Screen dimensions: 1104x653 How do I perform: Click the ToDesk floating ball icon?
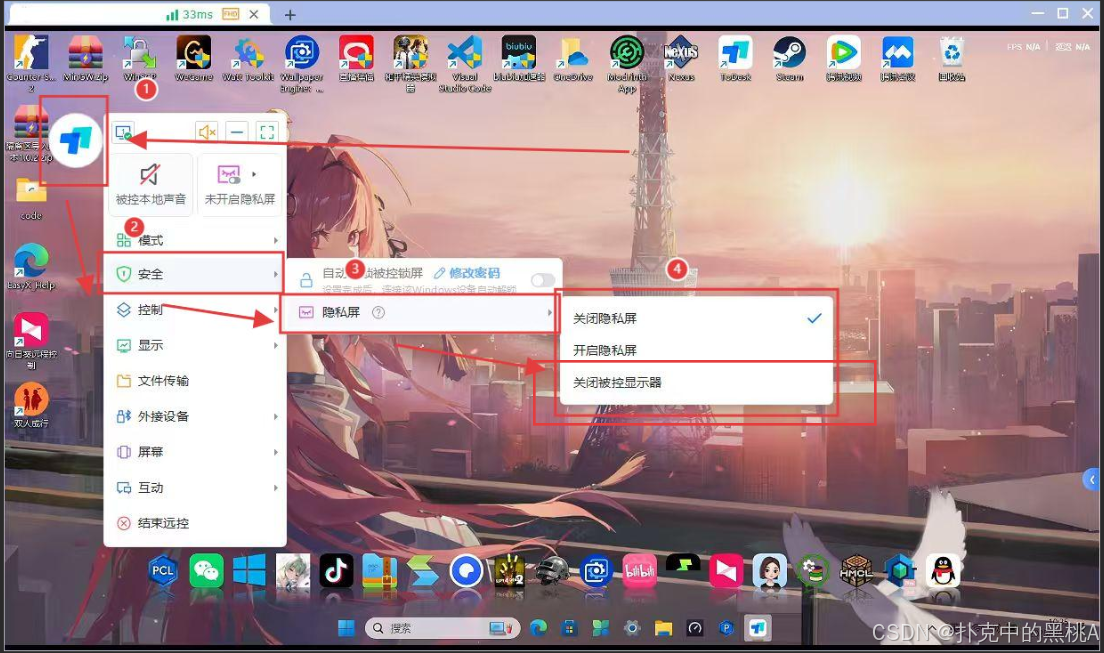click(x=75, y=141)
